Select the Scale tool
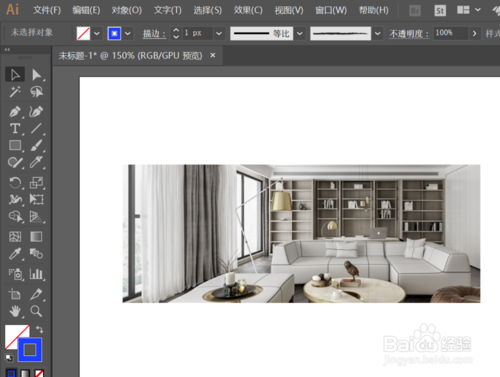 (x=36, y=182)
